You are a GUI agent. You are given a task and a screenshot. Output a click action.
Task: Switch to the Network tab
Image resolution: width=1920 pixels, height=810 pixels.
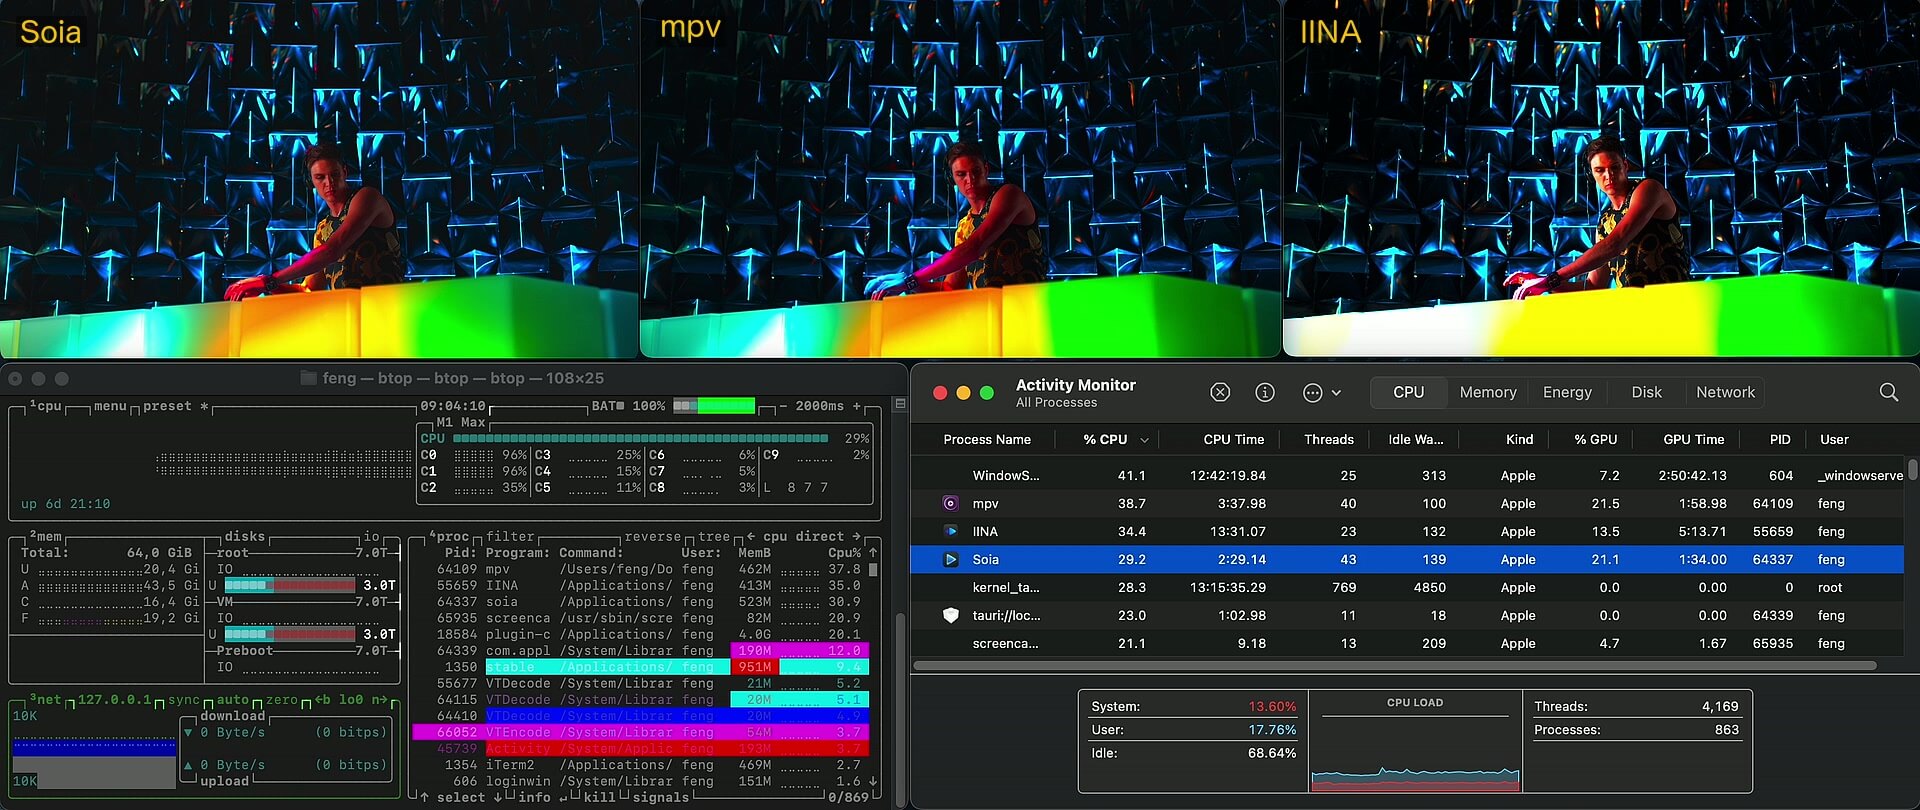[1725, 392]
